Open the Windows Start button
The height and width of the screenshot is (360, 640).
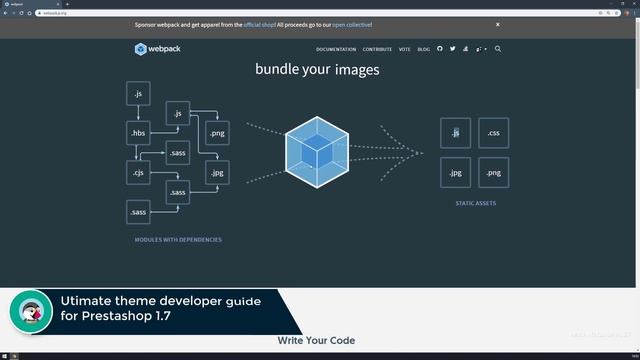(4, 356)
